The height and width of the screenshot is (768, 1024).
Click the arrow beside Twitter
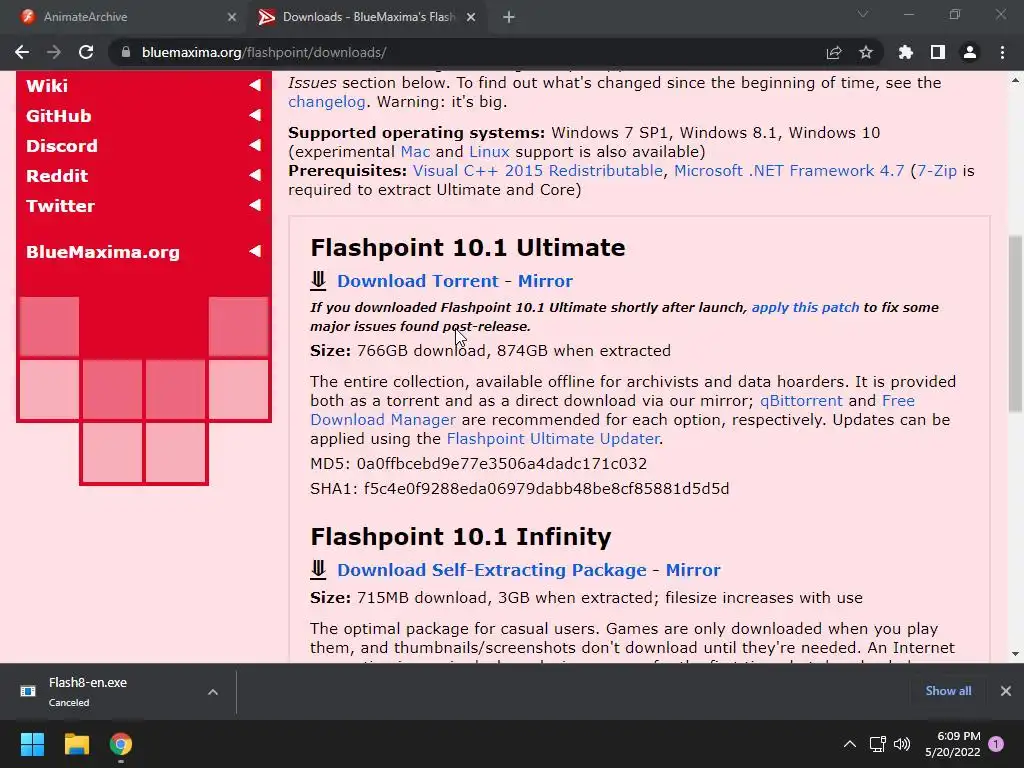[x=255, y=205]
